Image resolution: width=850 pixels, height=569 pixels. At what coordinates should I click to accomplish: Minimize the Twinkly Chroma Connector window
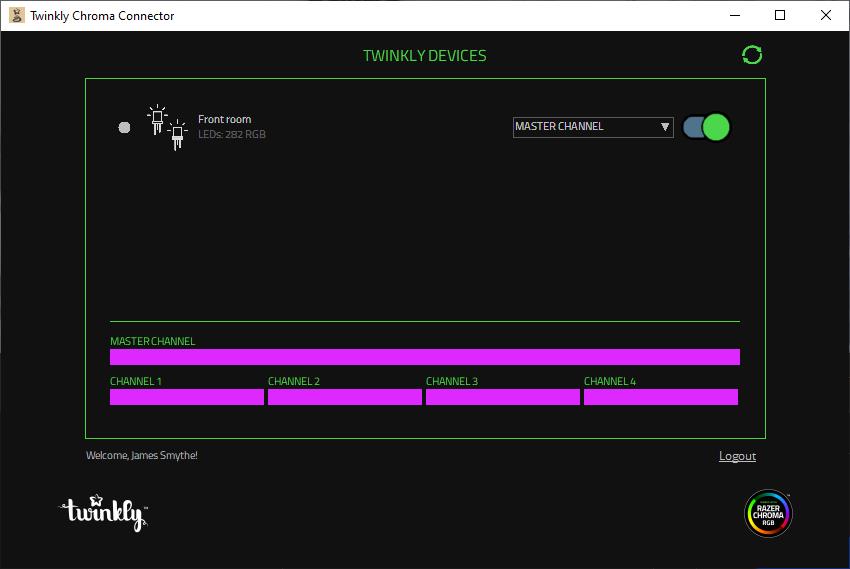[x=735, y=15]
